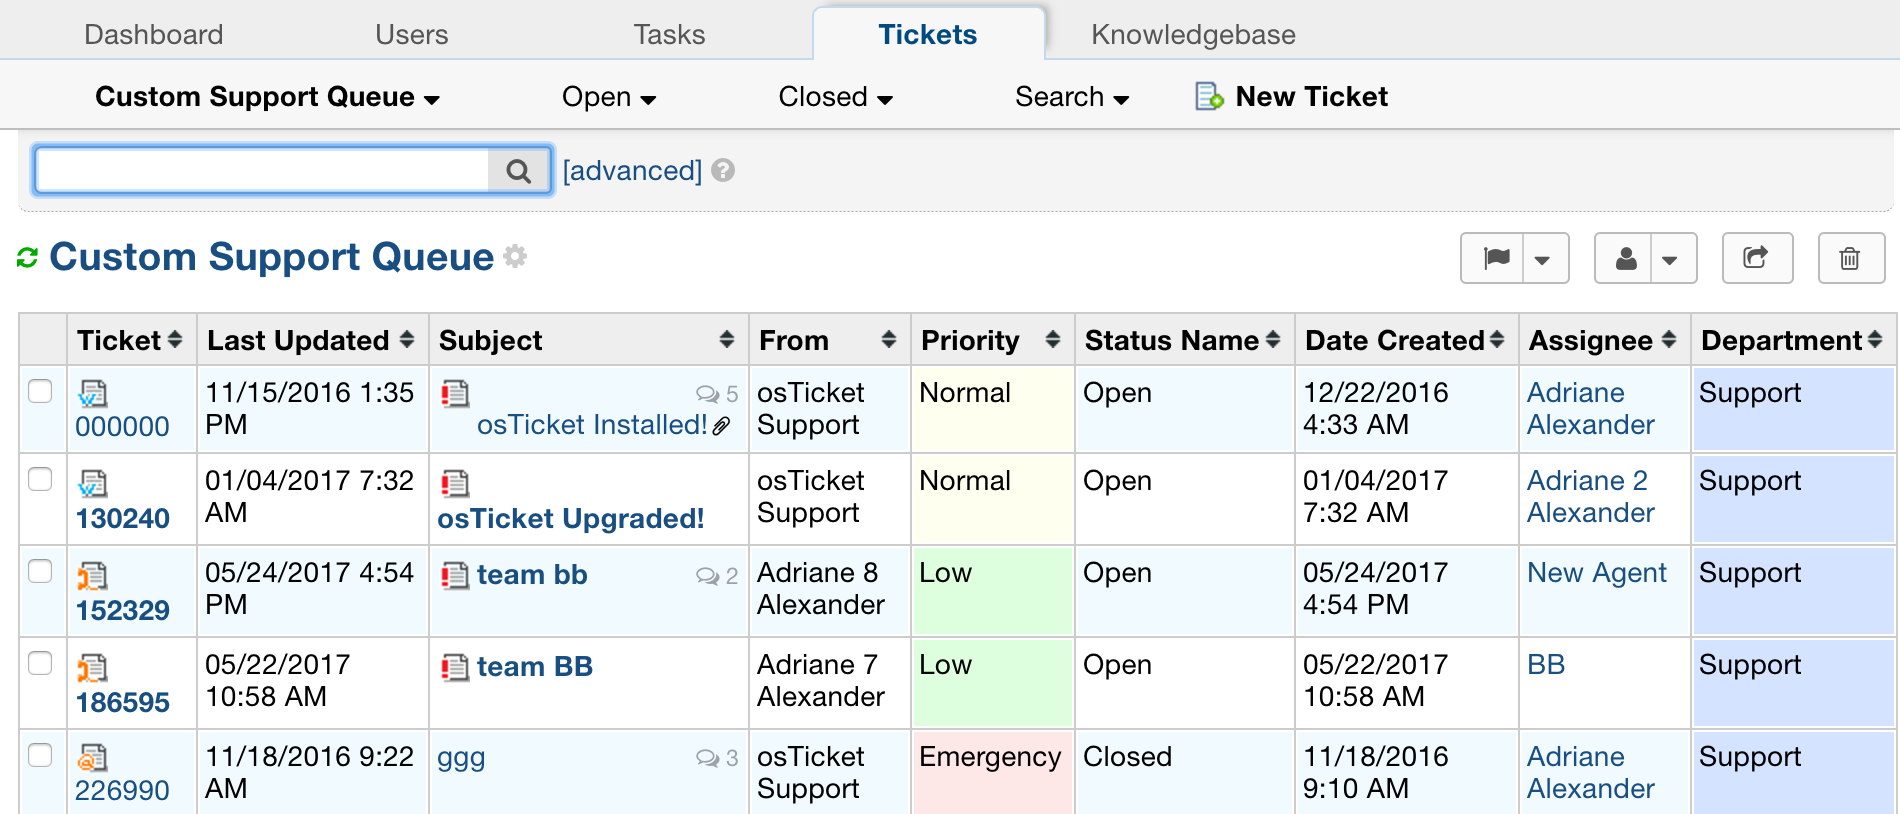This screenshot has width=1900, height=814.
Task: Click the search magnifier icon
Action: tap(518, 171)
